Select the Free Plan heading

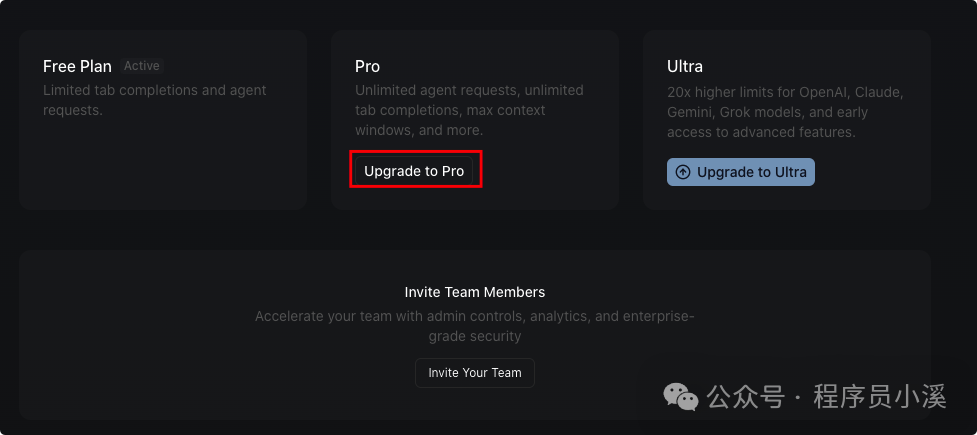pos(77,67)
